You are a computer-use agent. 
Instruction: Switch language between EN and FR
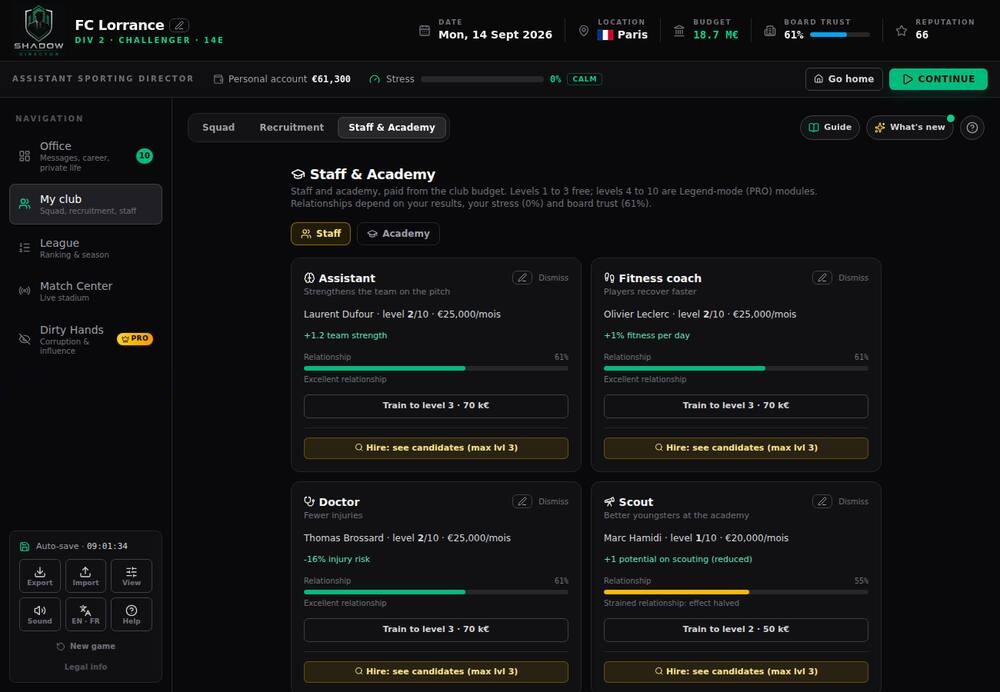click(x=85, y=614)
